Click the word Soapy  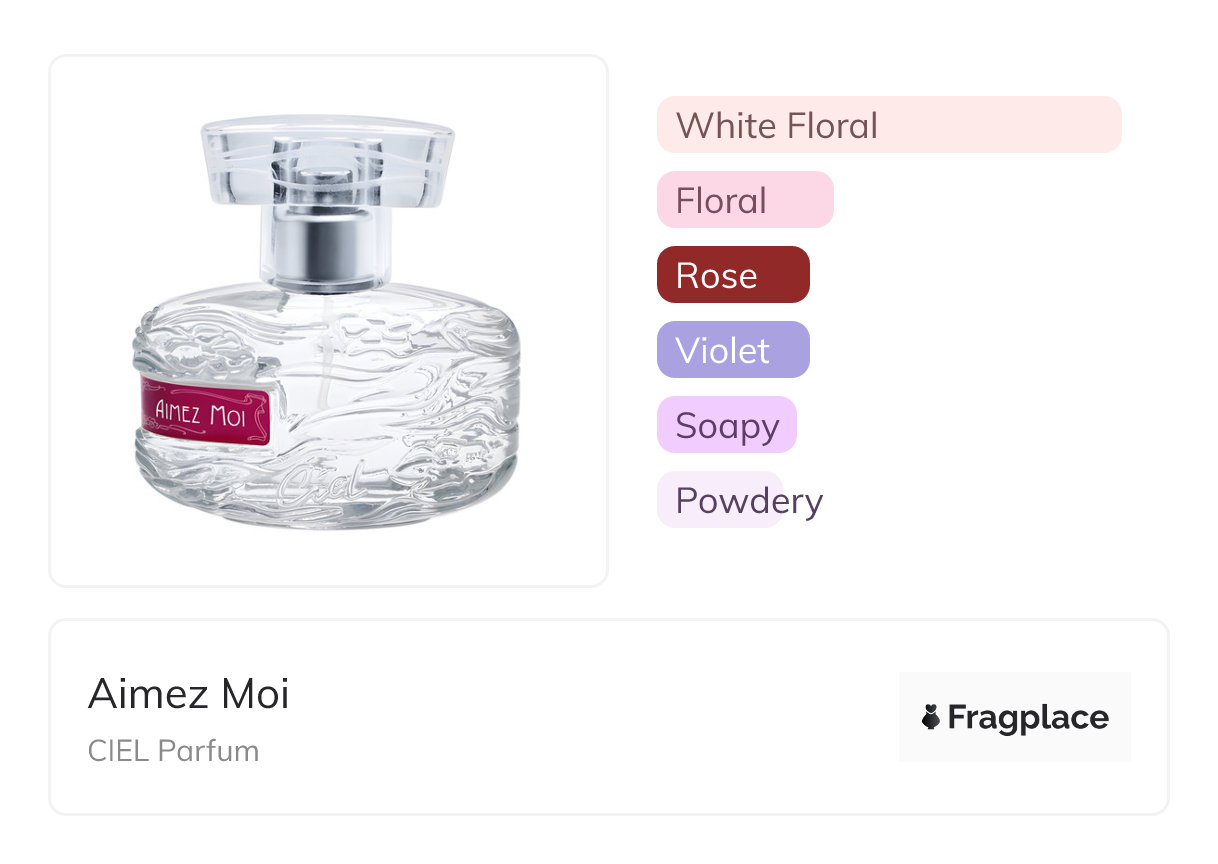tap(727, 426)
